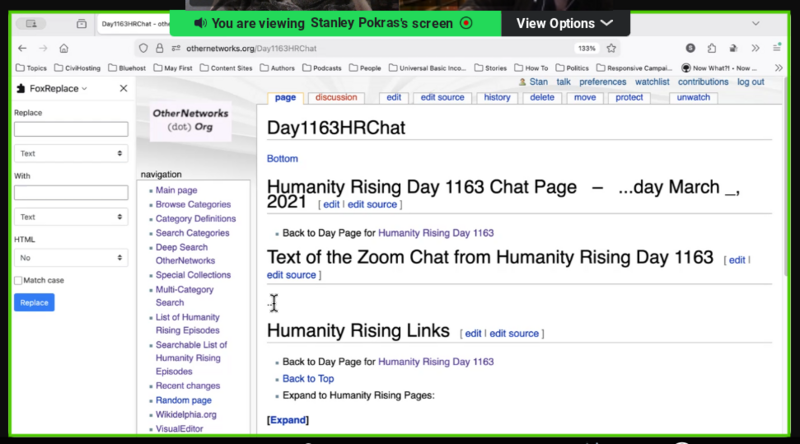Image resolution: width=800 pixels, height=444 pixels.
Task: Click the 133% zoom level indicator
Action: [x=586, y=48]
